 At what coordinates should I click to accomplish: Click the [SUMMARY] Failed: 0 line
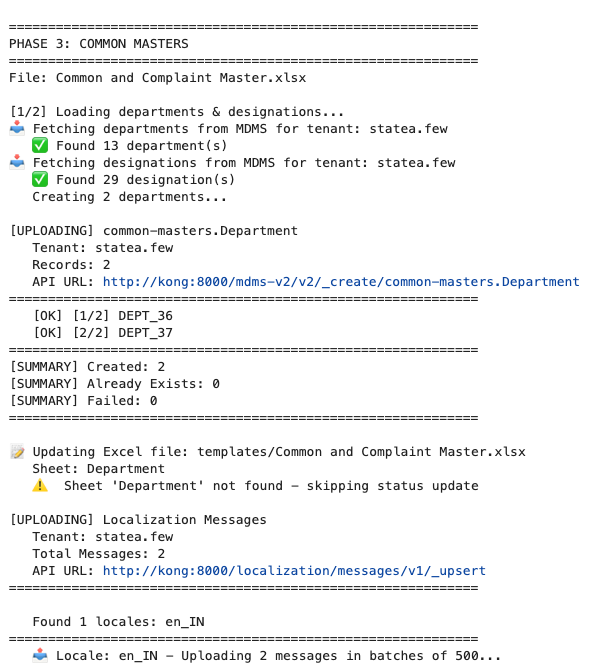(x=83, y=401)
